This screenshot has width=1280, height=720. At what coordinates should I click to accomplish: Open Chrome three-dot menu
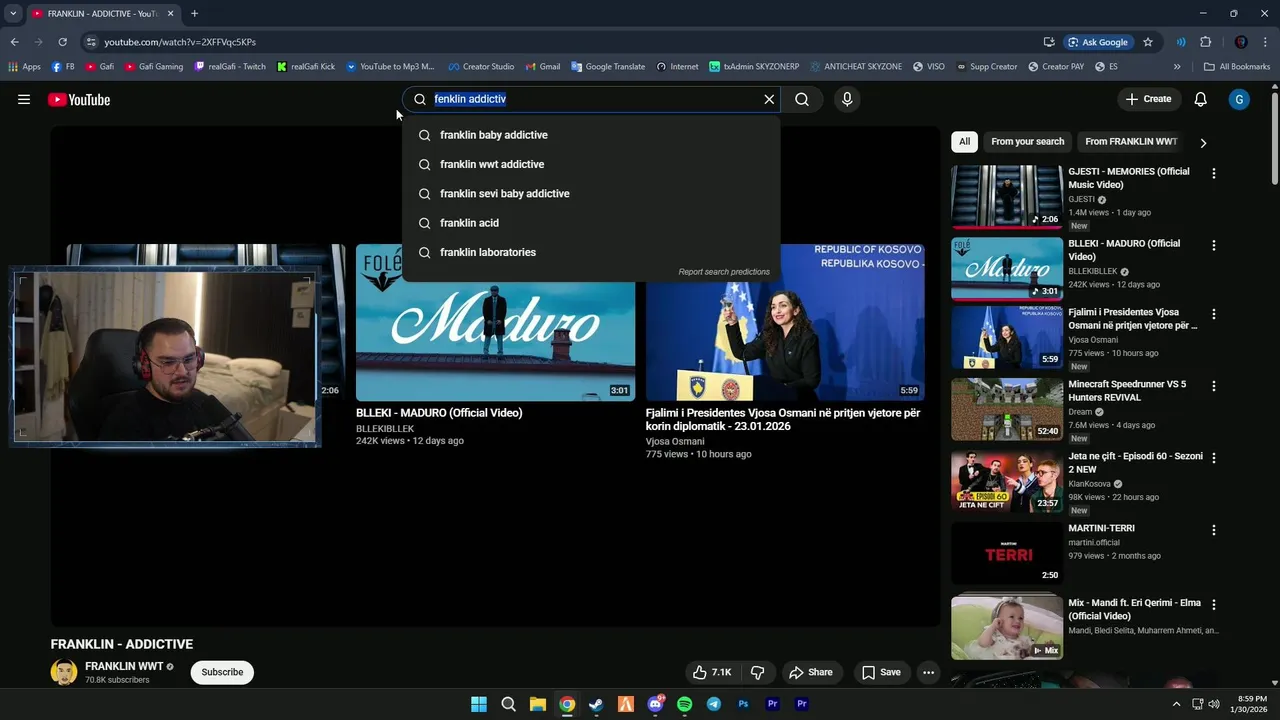pos(1266,42)
